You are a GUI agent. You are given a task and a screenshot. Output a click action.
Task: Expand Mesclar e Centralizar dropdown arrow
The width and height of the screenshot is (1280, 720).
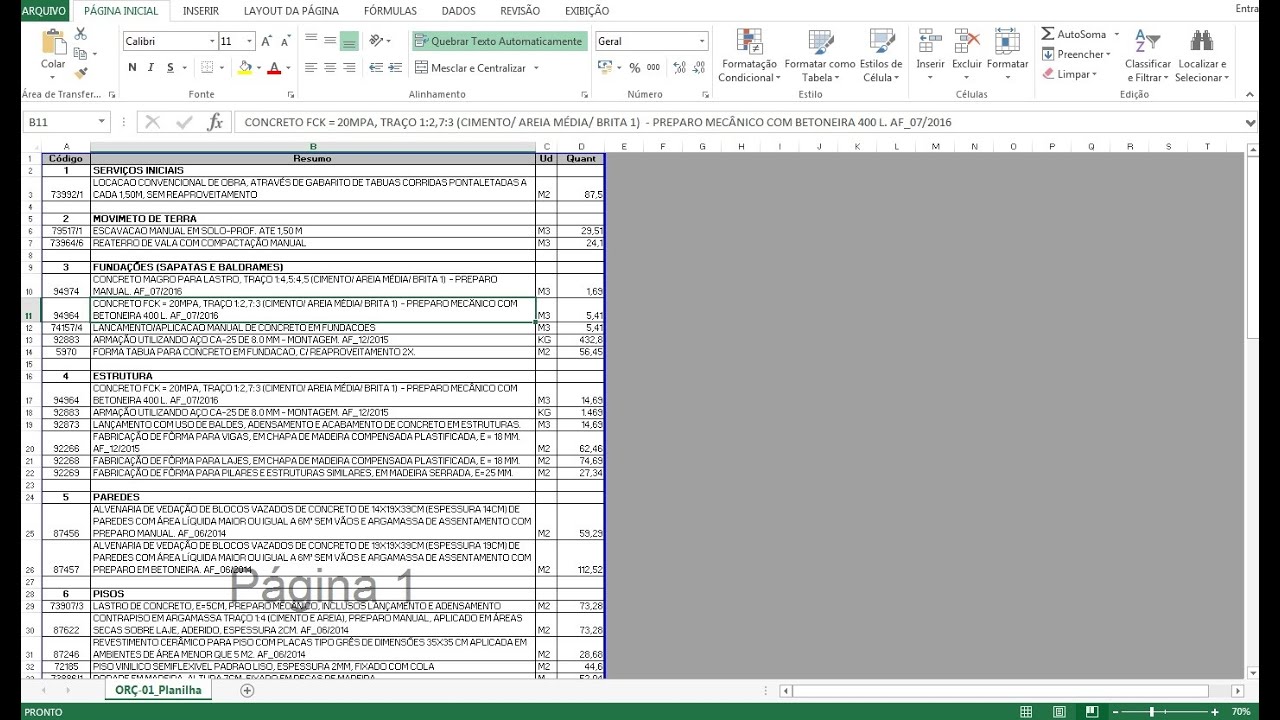pyautogui.click(x=537, y=68)
